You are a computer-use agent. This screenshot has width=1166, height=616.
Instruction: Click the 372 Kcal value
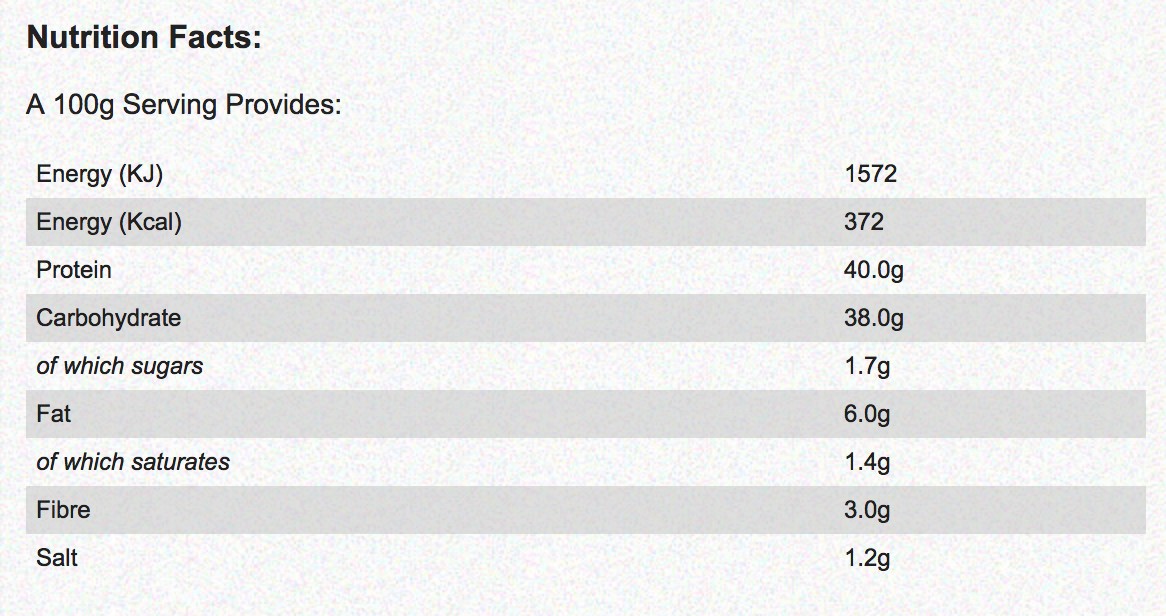[864, 222]
